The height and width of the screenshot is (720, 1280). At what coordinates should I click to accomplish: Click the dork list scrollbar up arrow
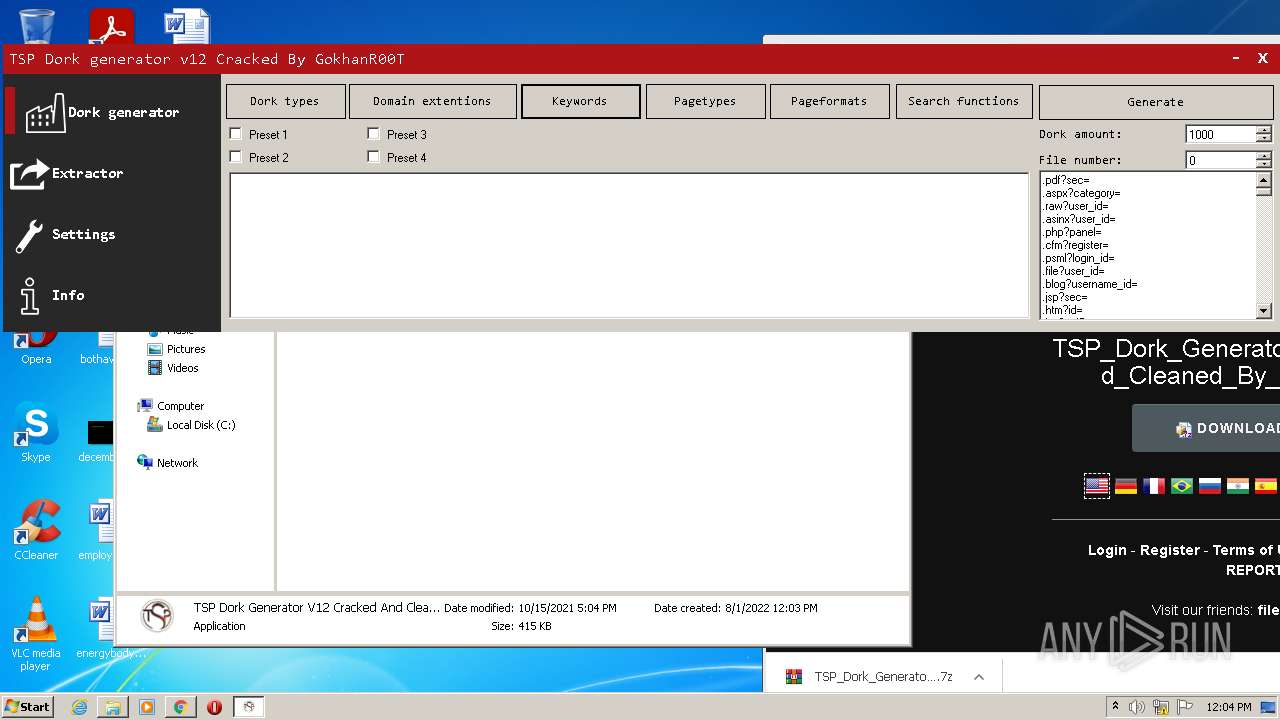(x=1264, y=182)
